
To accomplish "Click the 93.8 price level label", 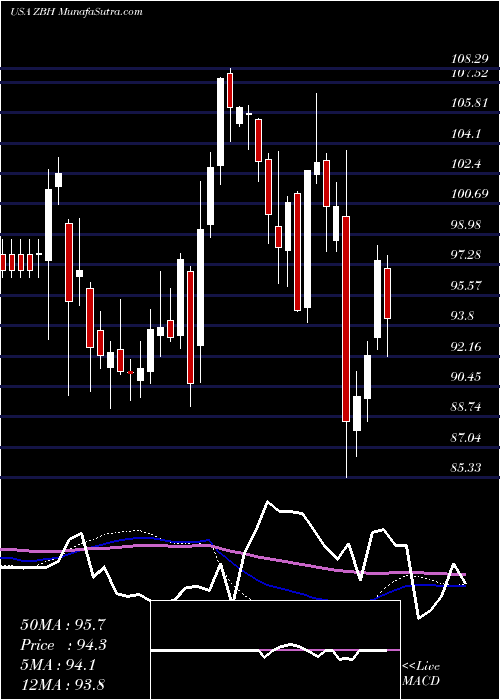I will (x=465, y=316).
